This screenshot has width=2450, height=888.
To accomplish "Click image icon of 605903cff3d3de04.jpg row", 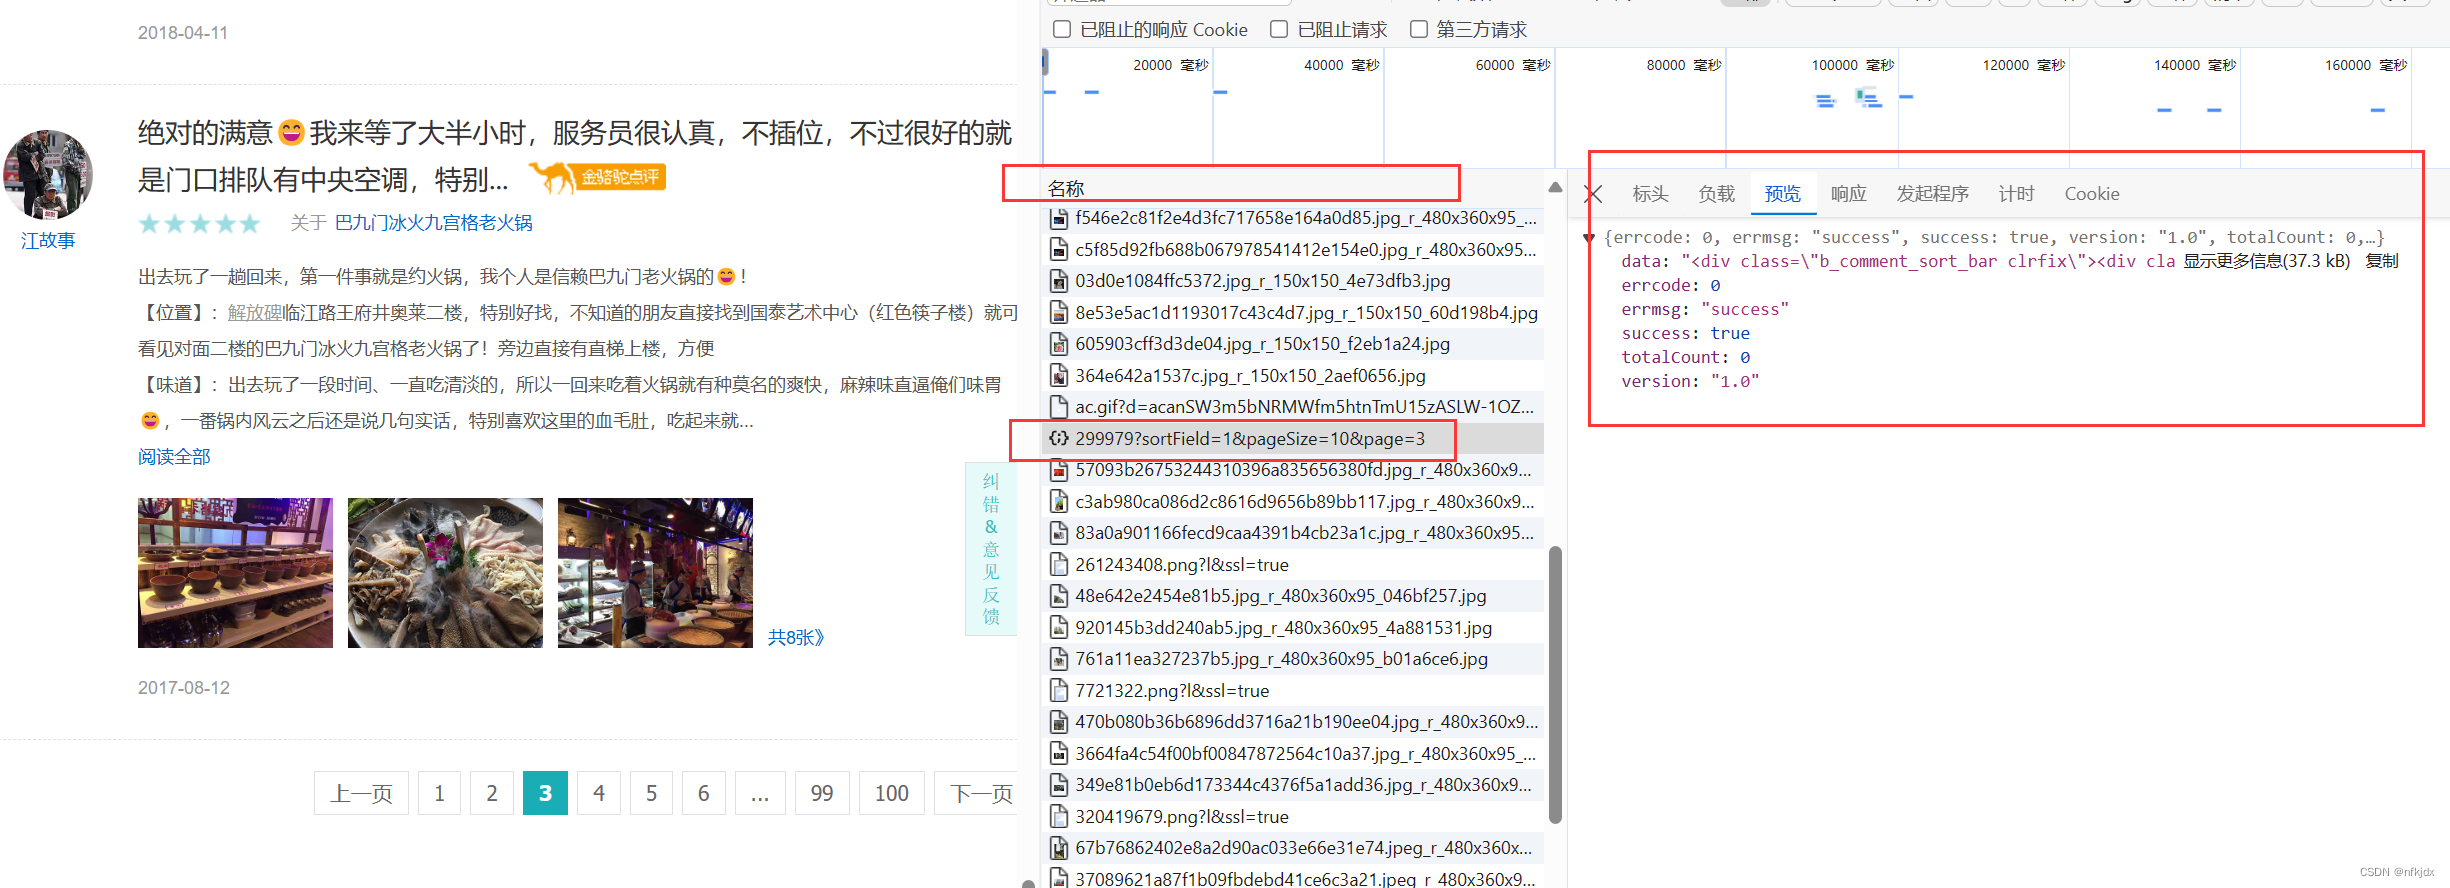I will (x=1058, y=344).
